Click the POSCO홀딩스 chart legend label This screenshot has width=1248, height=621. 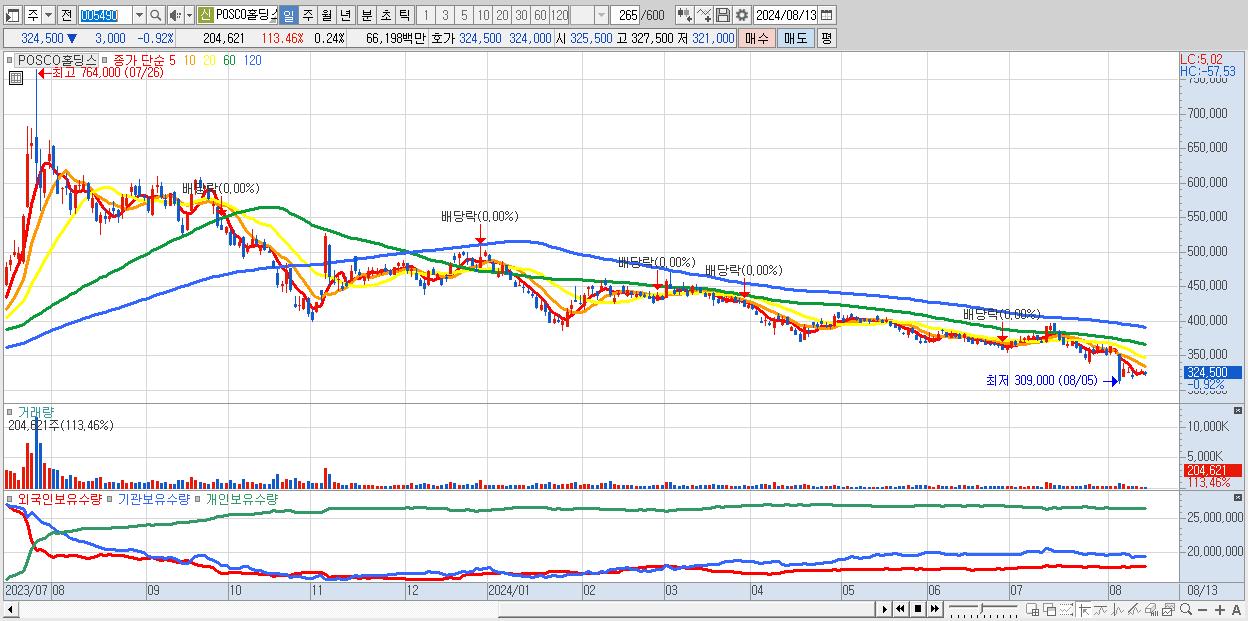pos(58,60)
